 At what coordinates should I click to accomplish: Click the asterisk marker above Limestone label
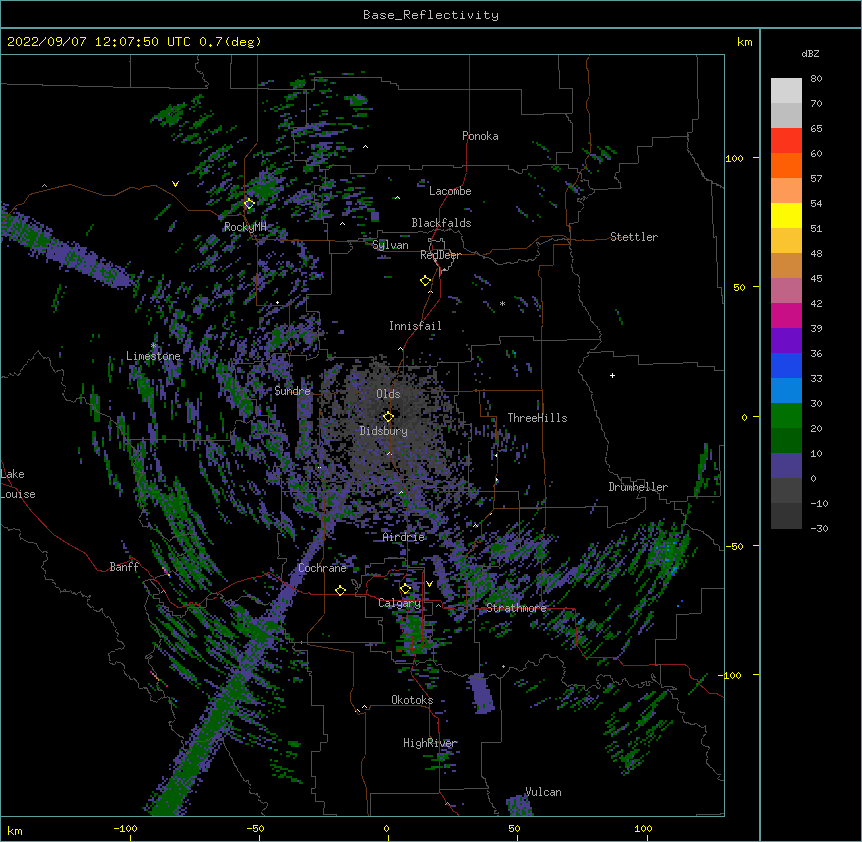click(x=153, y=346)
